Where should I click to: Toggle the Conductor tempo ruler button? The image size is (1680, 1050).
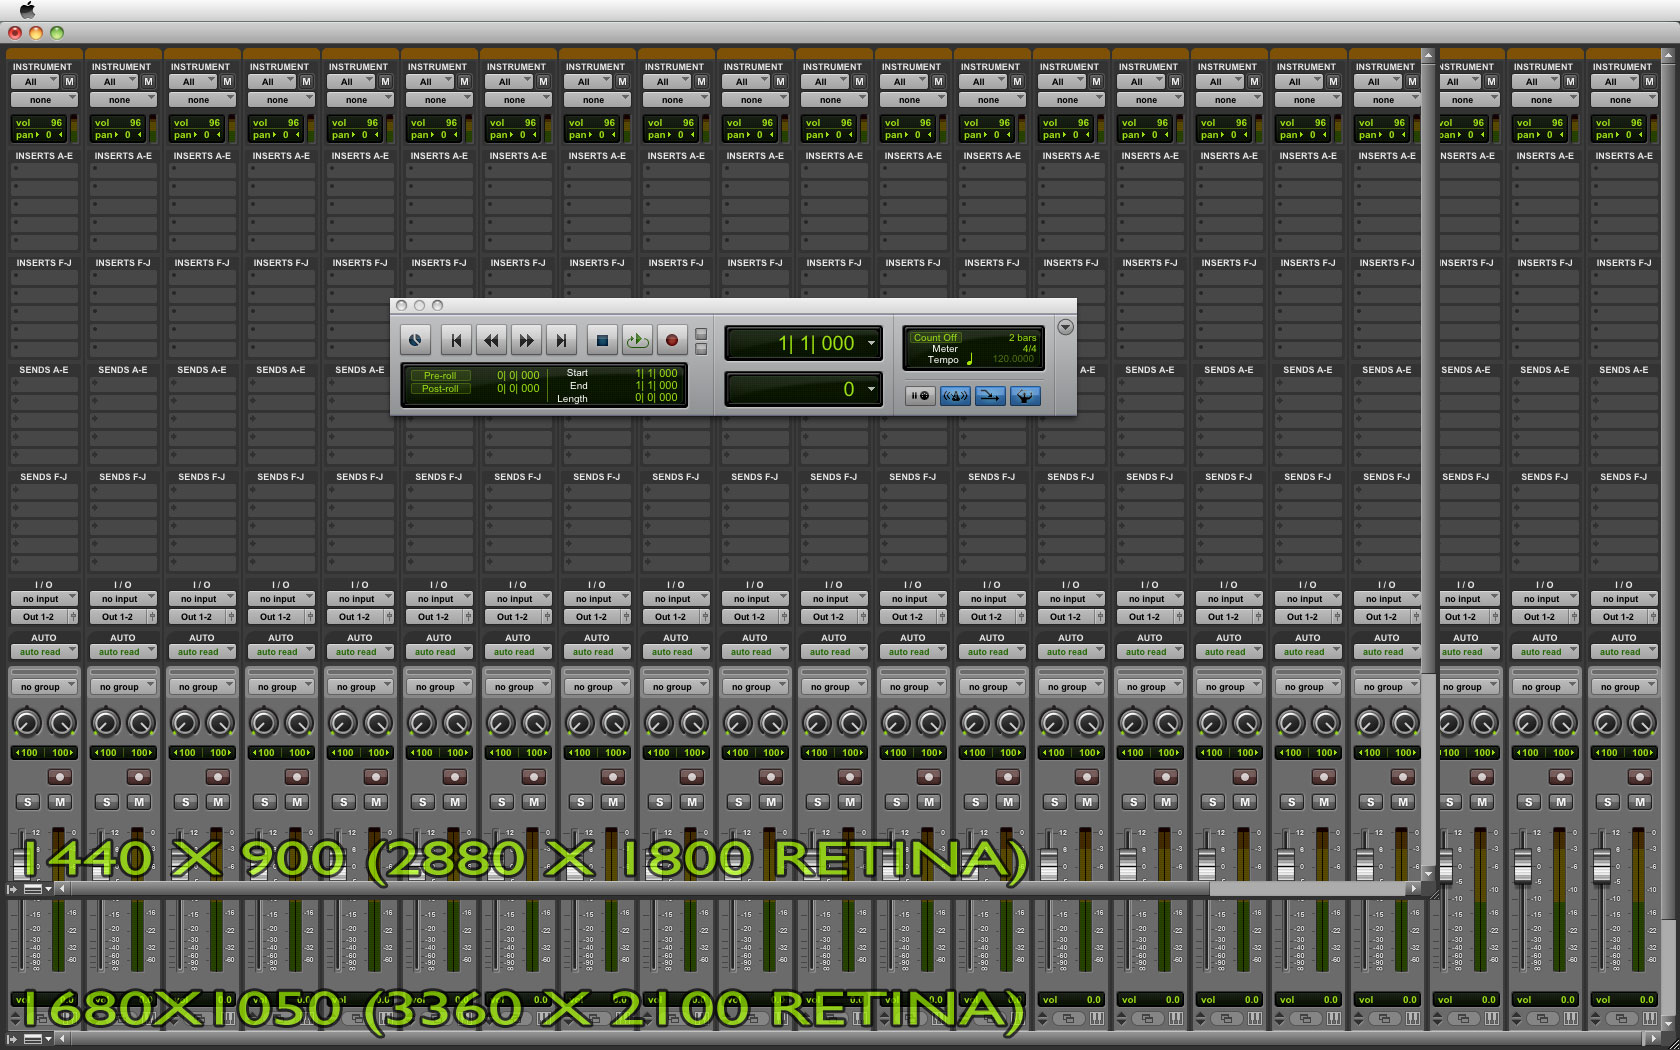1025,396
